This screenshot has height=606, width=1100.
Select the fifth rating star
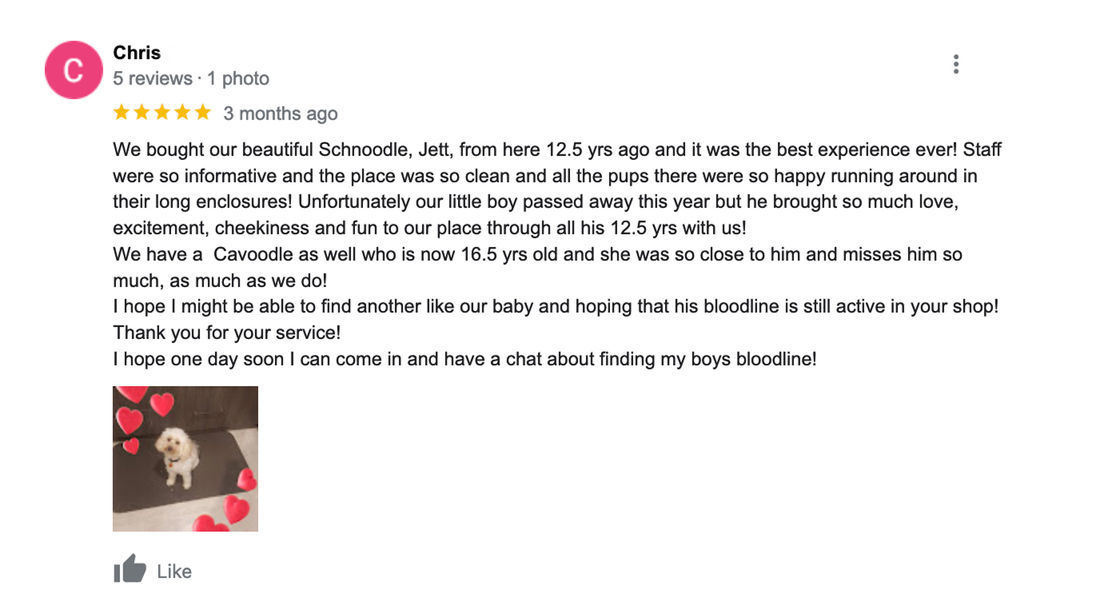[x=203, y=112]
